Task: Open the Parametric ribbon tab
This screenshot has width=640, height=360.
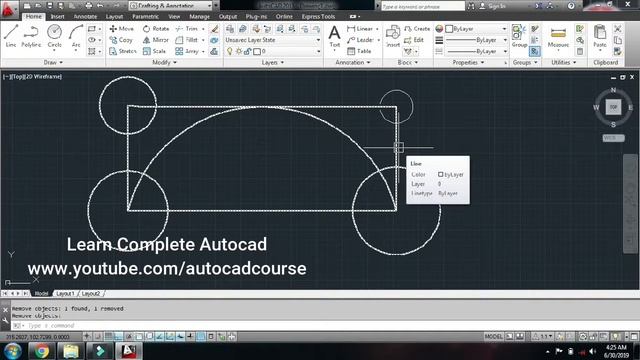Action: click(145, 16)
